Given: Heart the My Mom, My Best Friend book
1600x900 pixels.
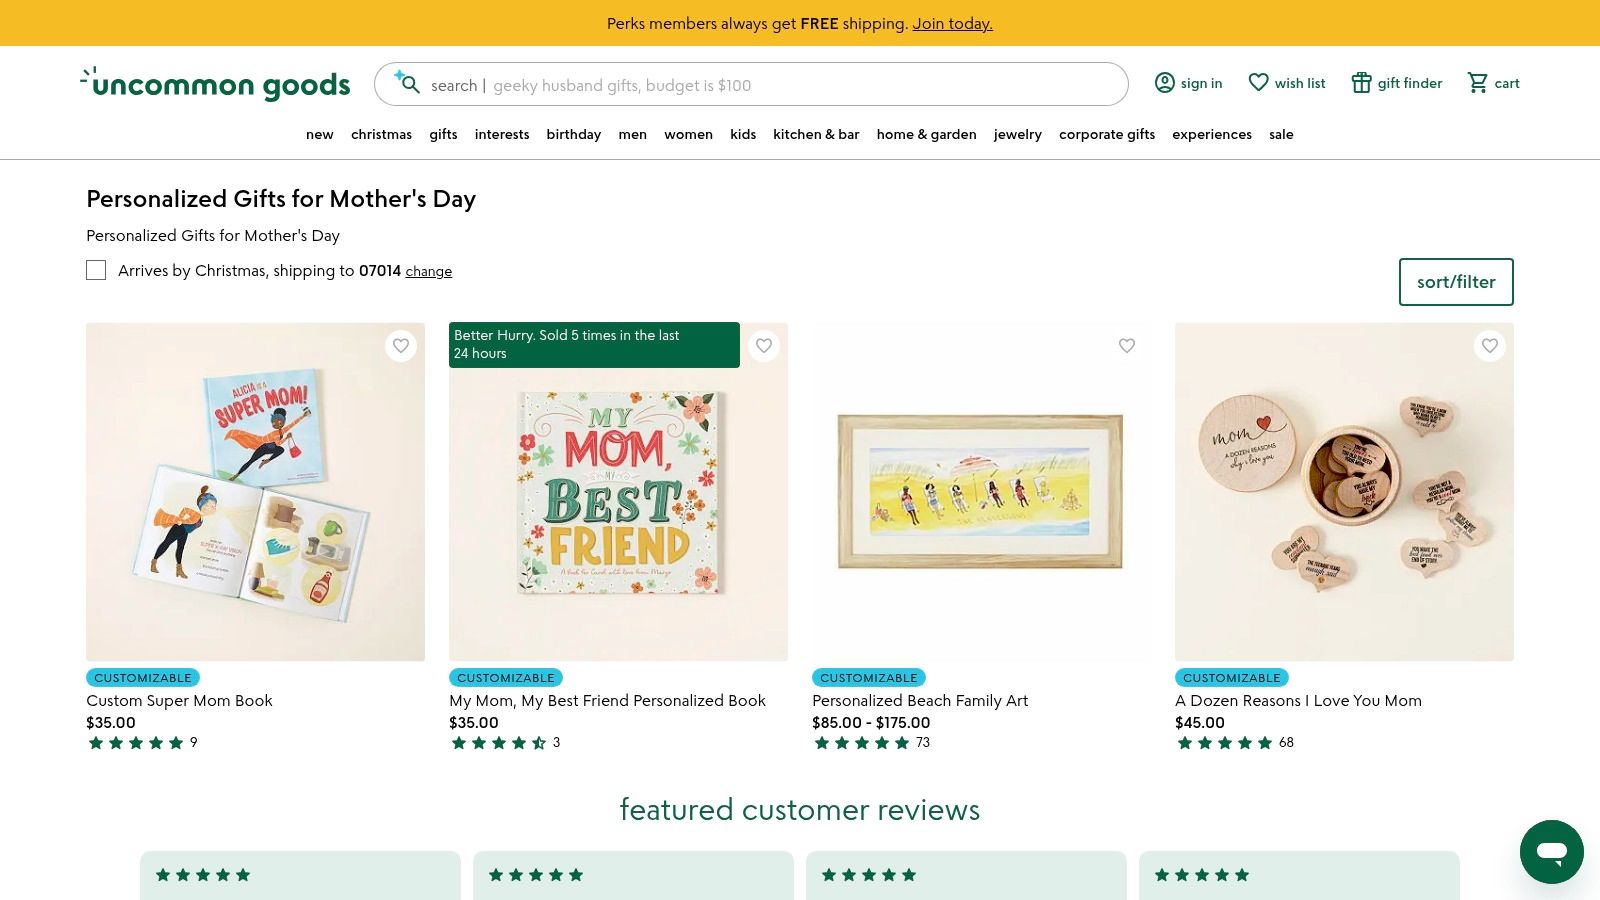Looking at the screenshot, I should (764, 346).
